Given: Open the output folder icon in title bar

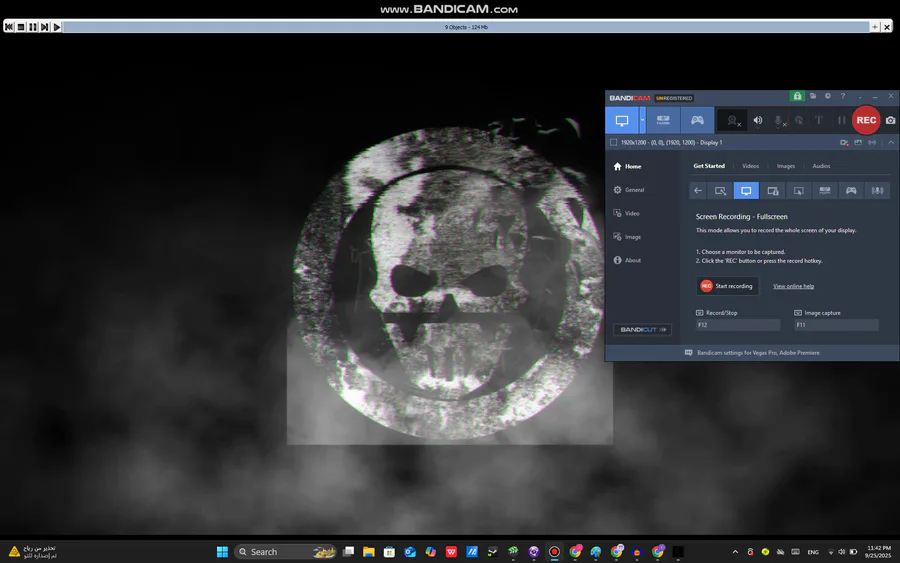Looking at the screenshot, I should click(x=813, y=96).
